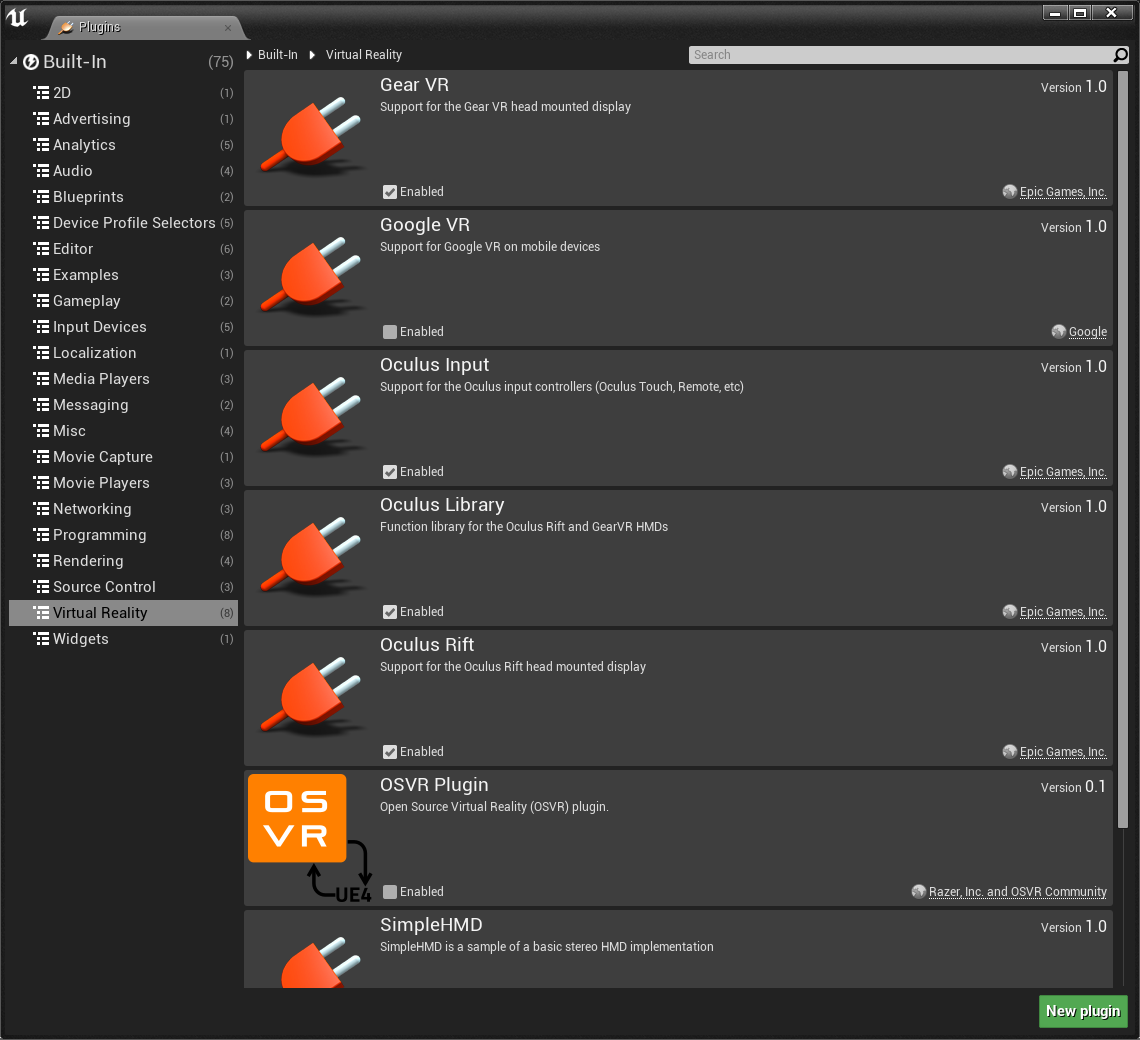Image resolution: width=1140 pixels, height=1040 pixels.
Task: Select the Virtual Reality category
Action: point(123,613)
